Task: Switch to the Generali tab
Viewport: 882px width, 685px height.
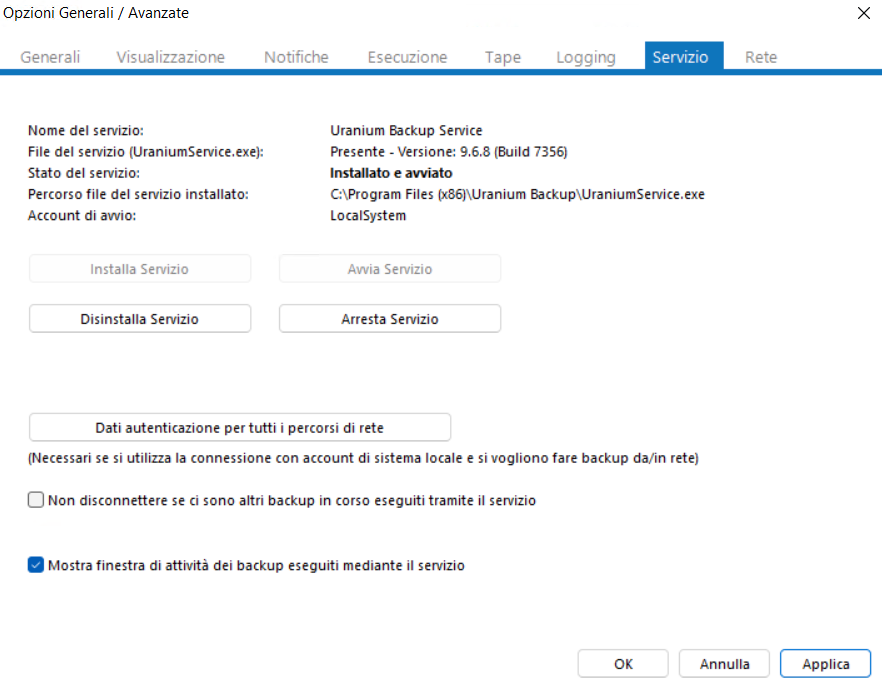Action: tap(50, 57)
